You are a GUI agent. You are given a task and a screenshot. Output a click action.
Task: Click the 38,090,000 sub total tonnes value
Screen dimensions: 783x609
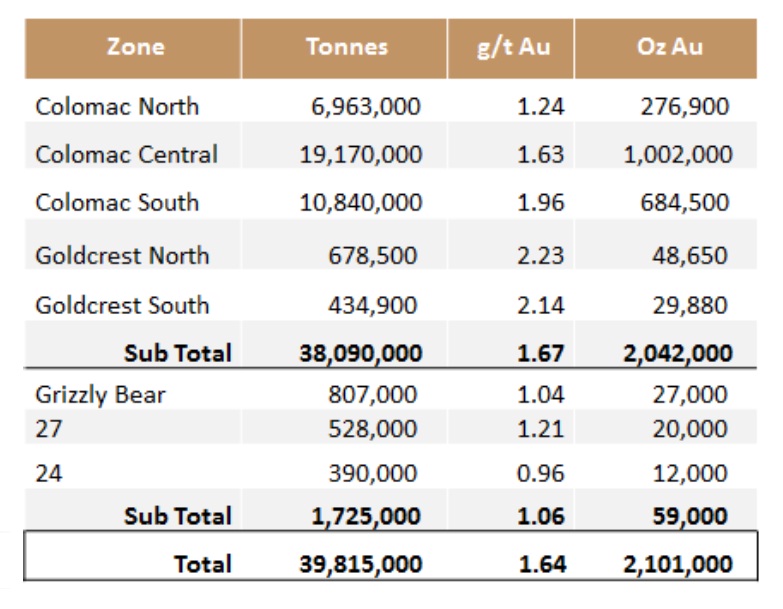[360, 353]
